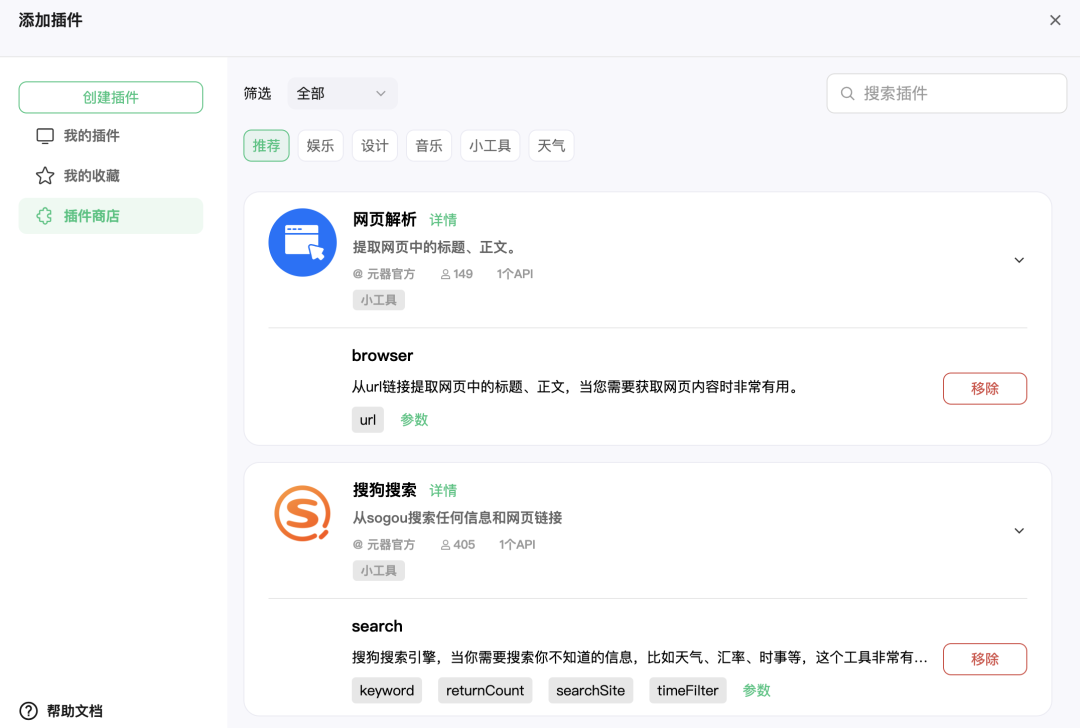1080x728 pixels.
Task: Click the 搜狗搜索 orange logo icon
Action: [302, 513]
